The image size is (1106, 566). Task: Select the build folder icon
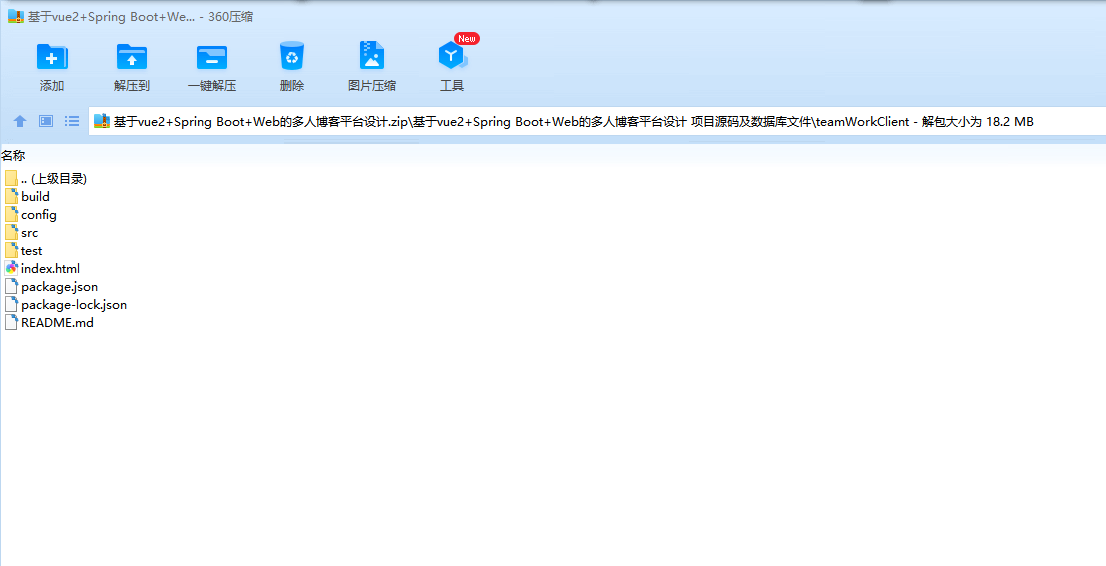(11, 196)
